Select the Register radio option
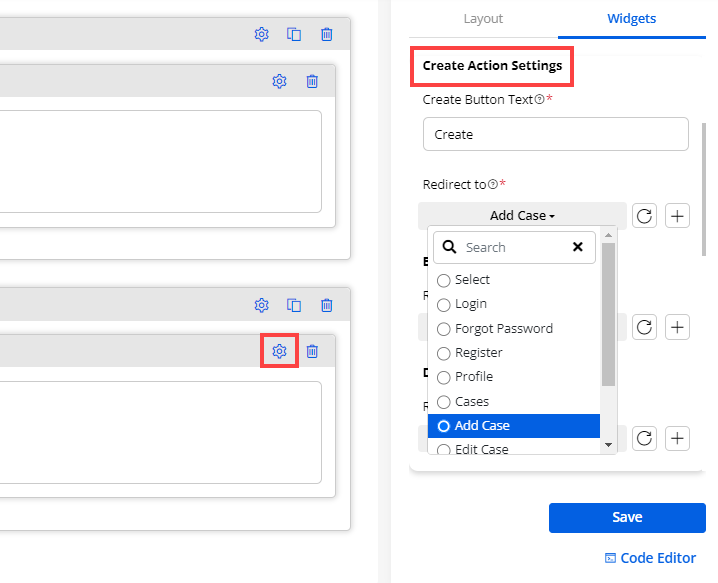718x583 pixels. pyautogui.click(x=444, y=353)
